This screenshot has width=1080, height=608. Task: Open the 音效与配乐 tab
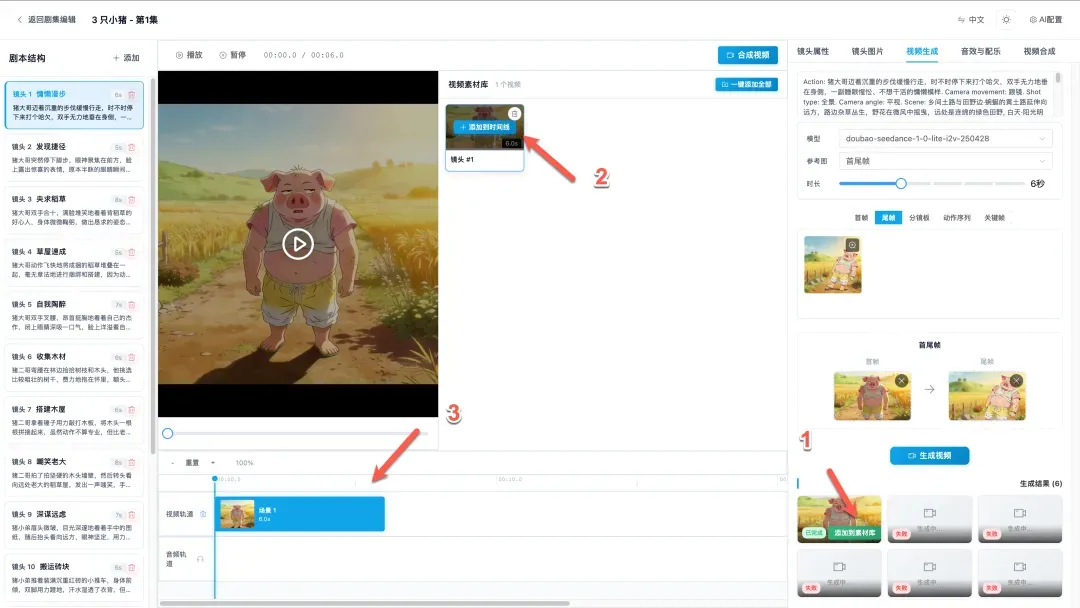pyautogui.click(x=981, y=51)
